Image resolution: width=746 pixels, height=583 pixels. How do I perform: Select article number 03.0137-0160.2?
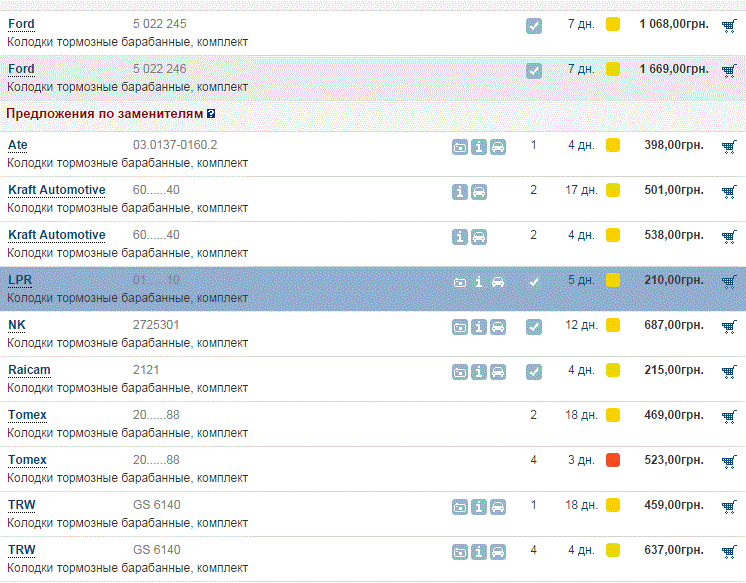[x=175, y=145]
